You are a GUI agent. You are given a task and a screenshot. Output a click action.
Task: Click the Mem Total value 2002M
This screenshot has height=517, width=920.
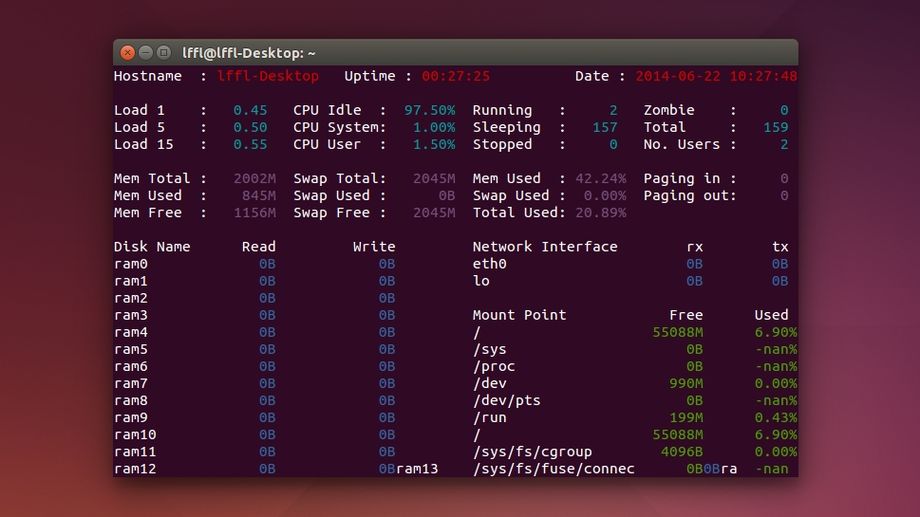255,178
